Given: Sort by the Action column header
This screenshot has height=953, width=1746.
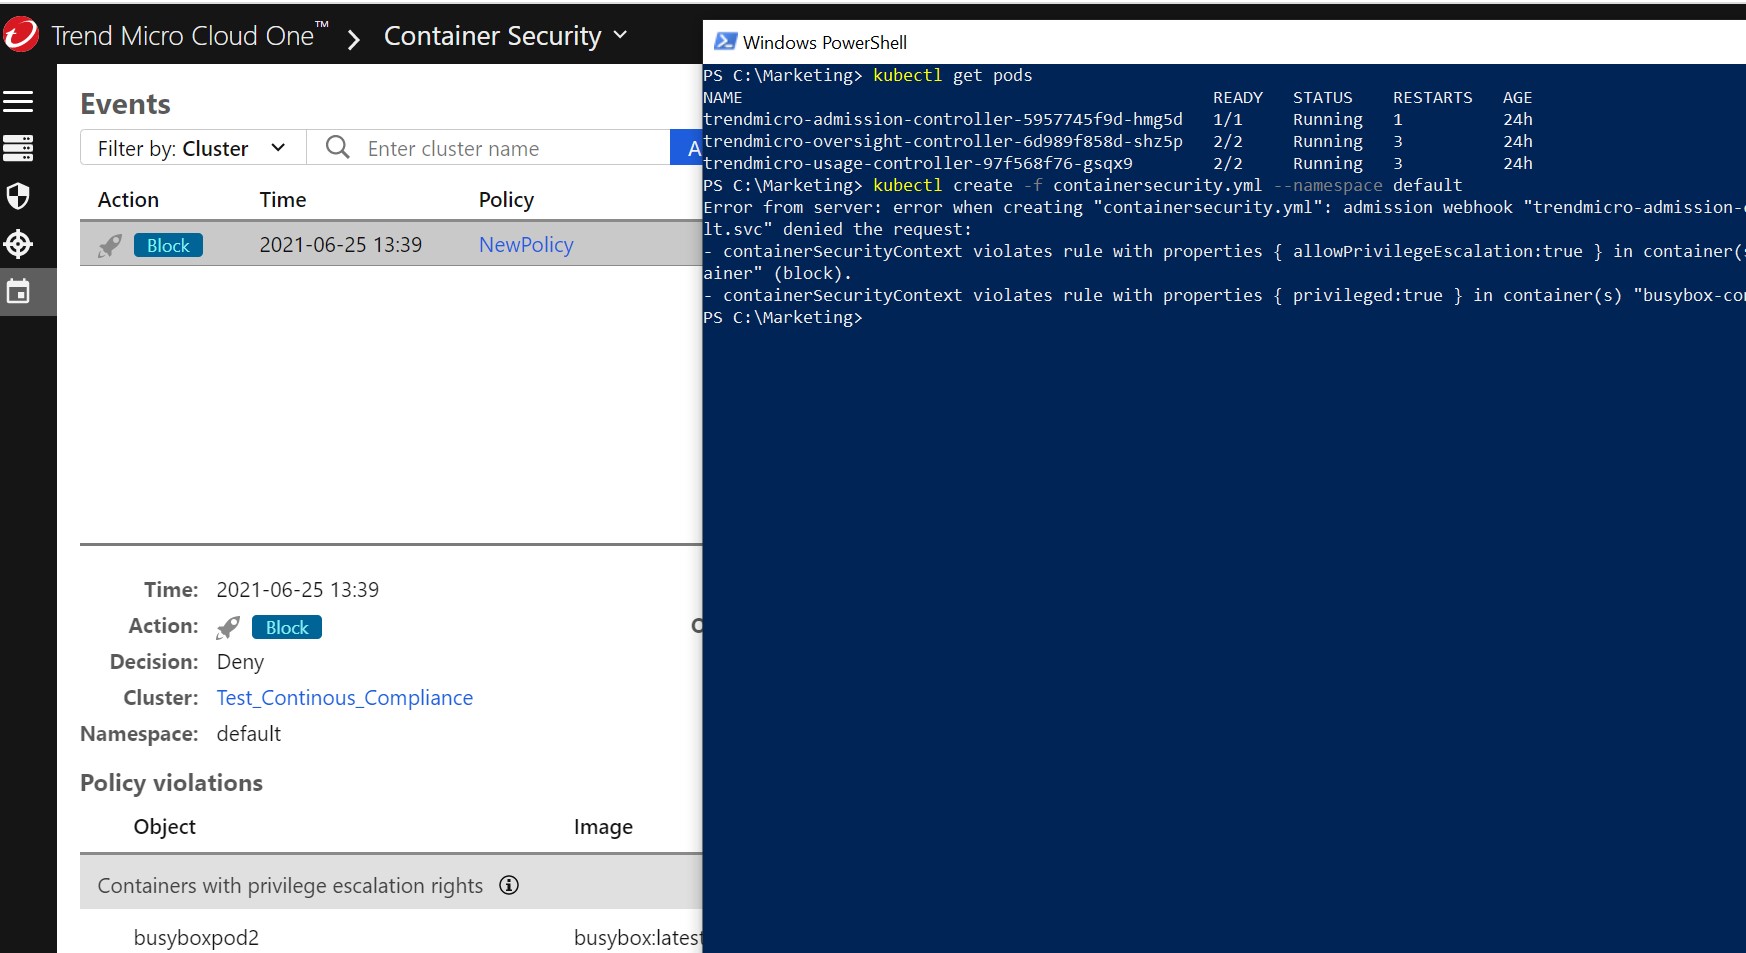Looking at the screenshot, I should coord(128,200).
